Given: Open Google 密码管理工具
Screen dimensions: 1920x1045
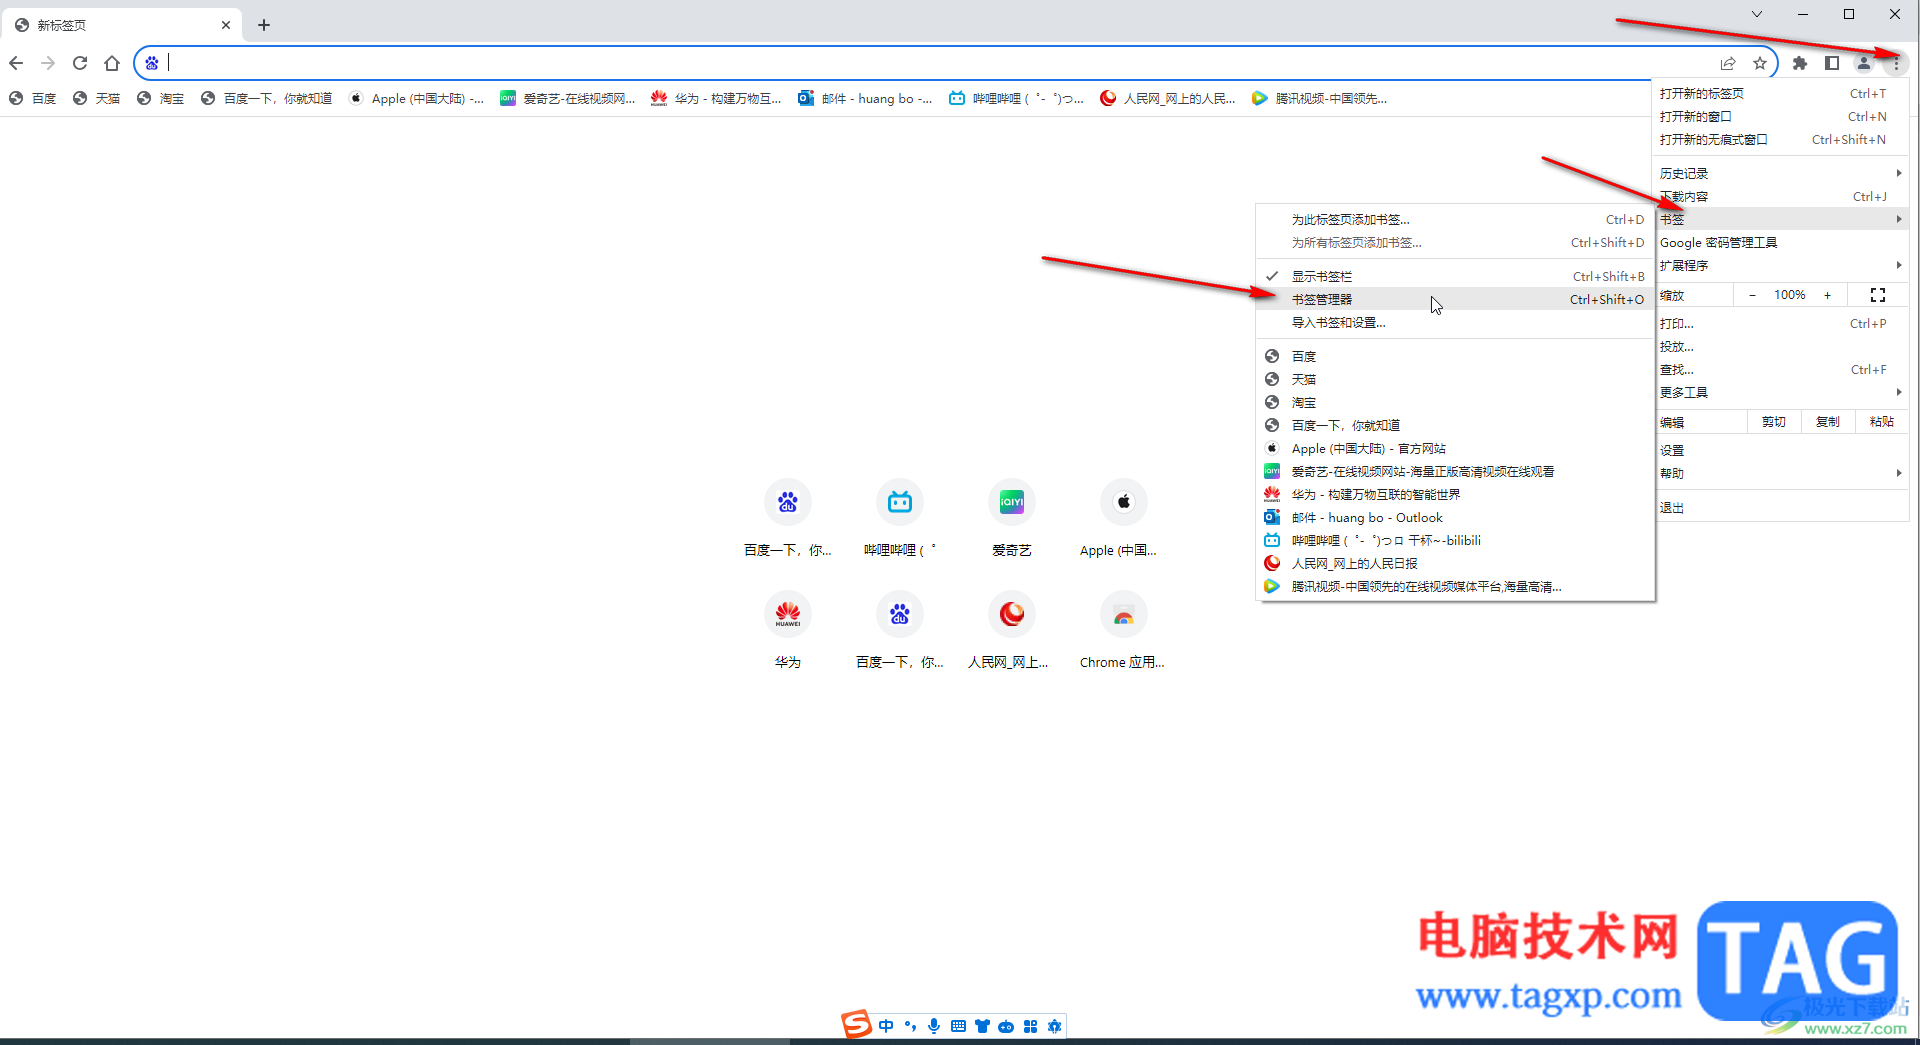Looking at the screenshot, I should (x=1780, y=242).
